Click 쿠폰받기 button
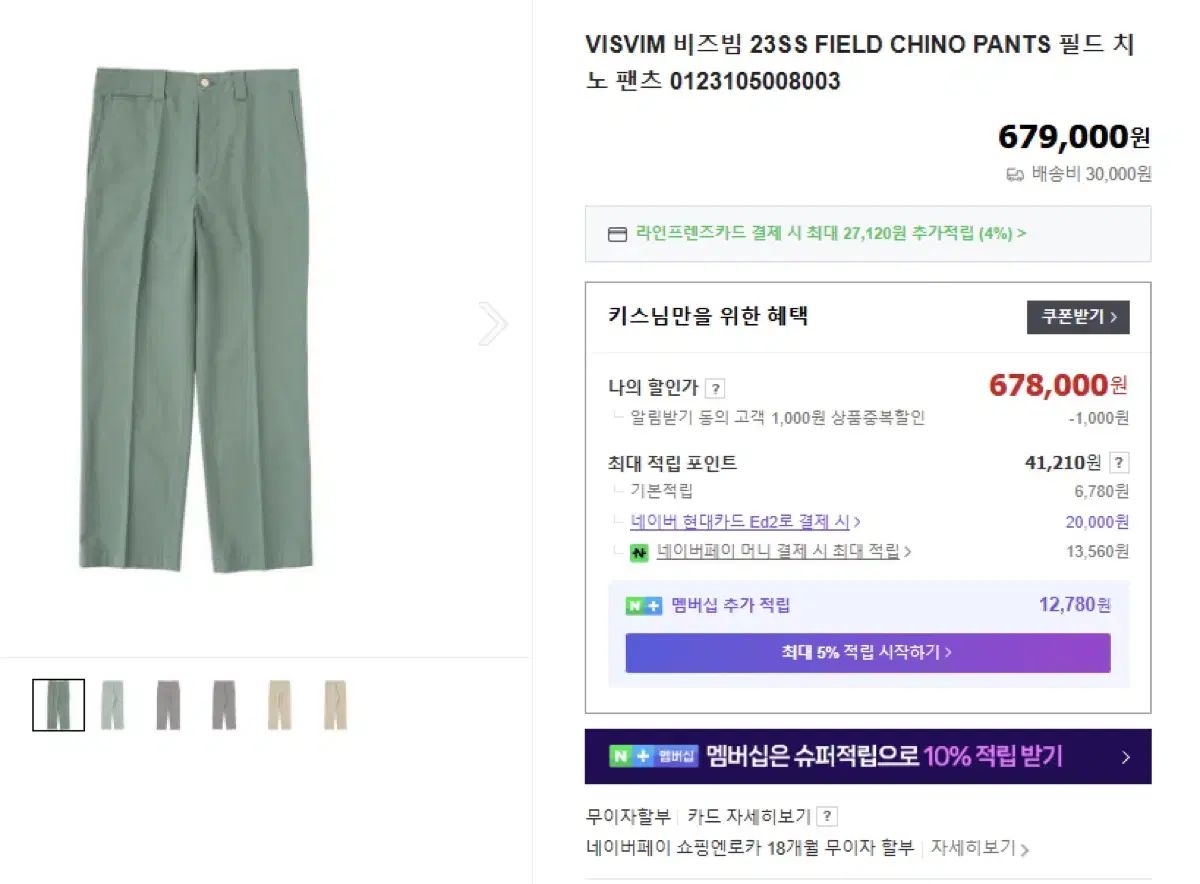Viewport: 1200px width, 884px height. click(x=1078, y=317)
